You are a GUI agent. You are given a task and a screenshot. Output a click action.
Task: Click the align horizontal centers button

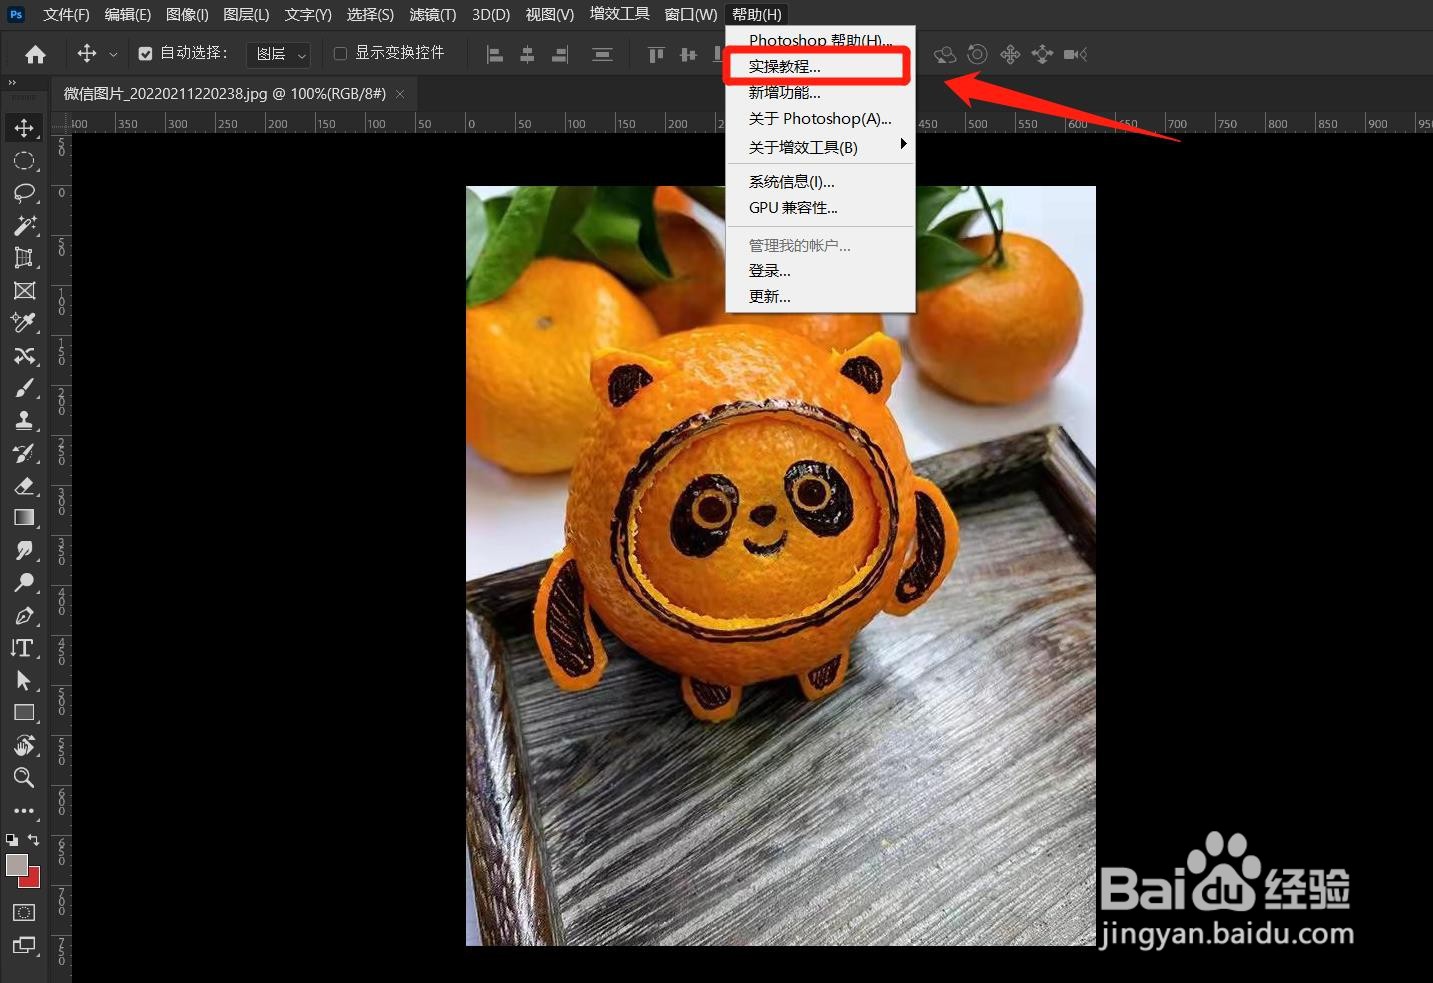(x=527, y=54)
